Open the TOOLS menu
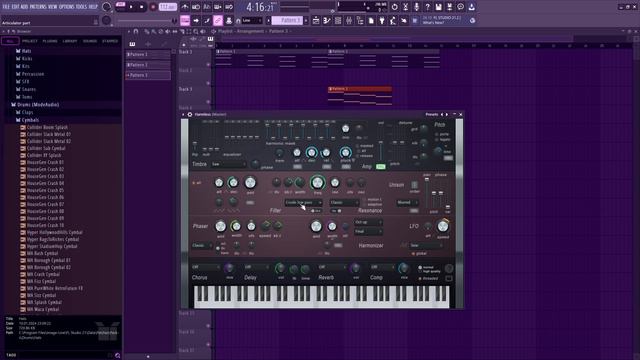 [x=81, y=7]
